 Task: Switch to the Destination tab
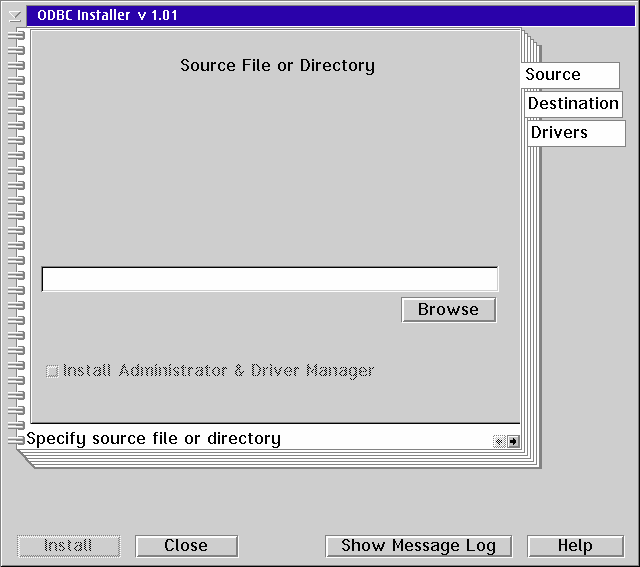coord(573,104)
